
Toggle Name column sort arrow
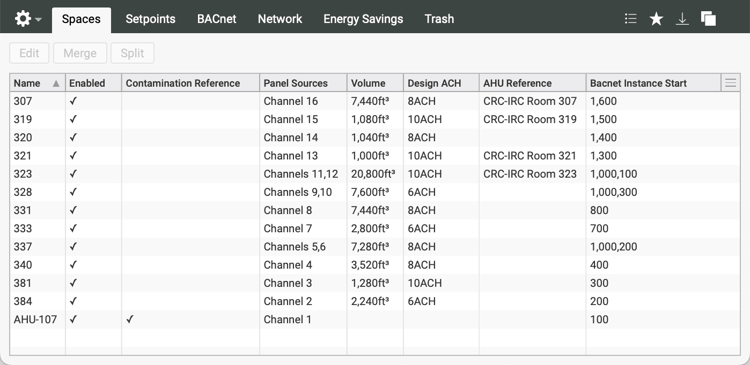tap(56, 83)
